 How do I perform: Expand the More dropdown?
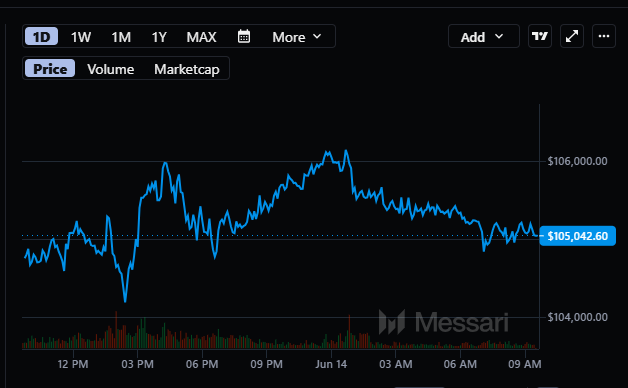[x=297, y=37]
